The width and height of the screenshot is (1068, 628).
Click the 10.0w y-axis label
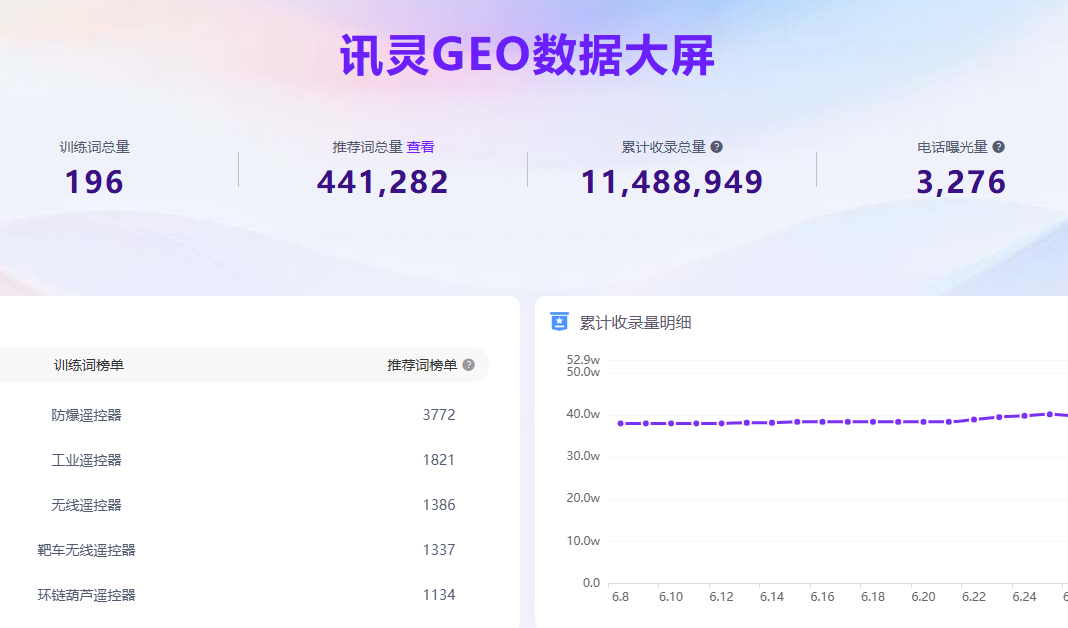(x=583, y=541)
